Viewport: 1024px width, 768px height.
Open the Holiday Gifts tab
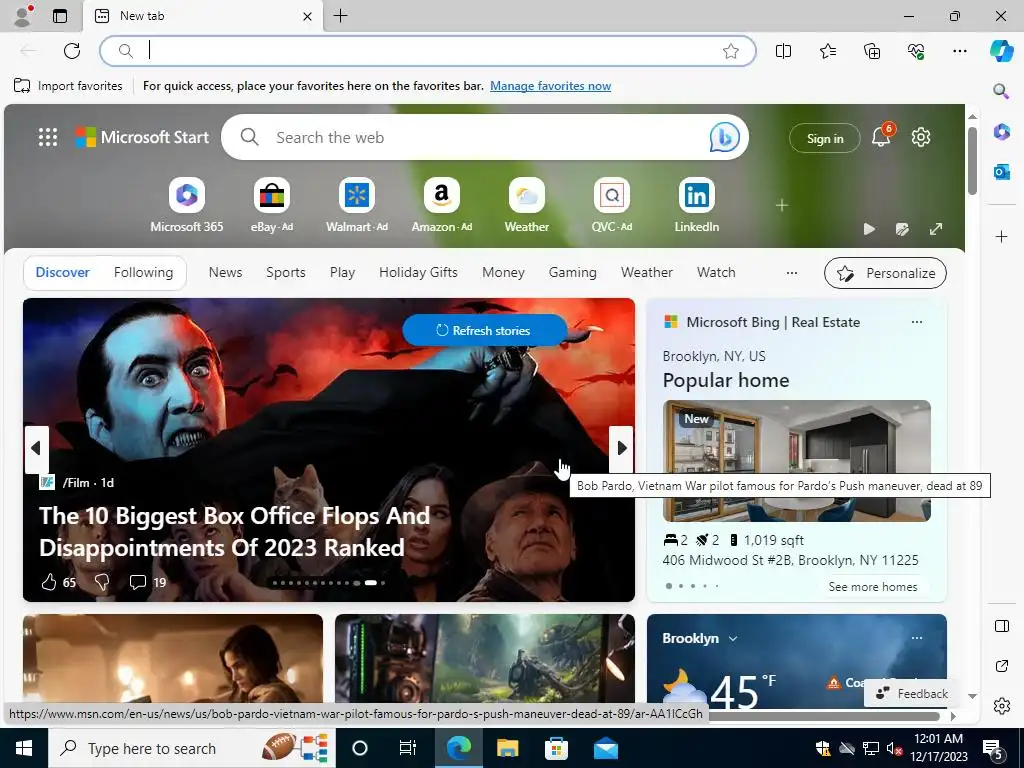[418, 272]
